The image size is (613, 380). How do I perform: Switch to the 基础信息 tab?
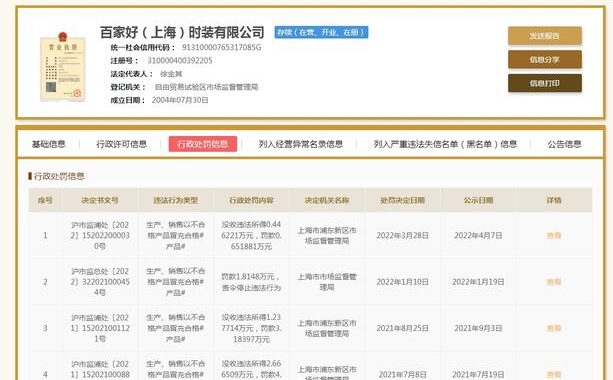48,144
